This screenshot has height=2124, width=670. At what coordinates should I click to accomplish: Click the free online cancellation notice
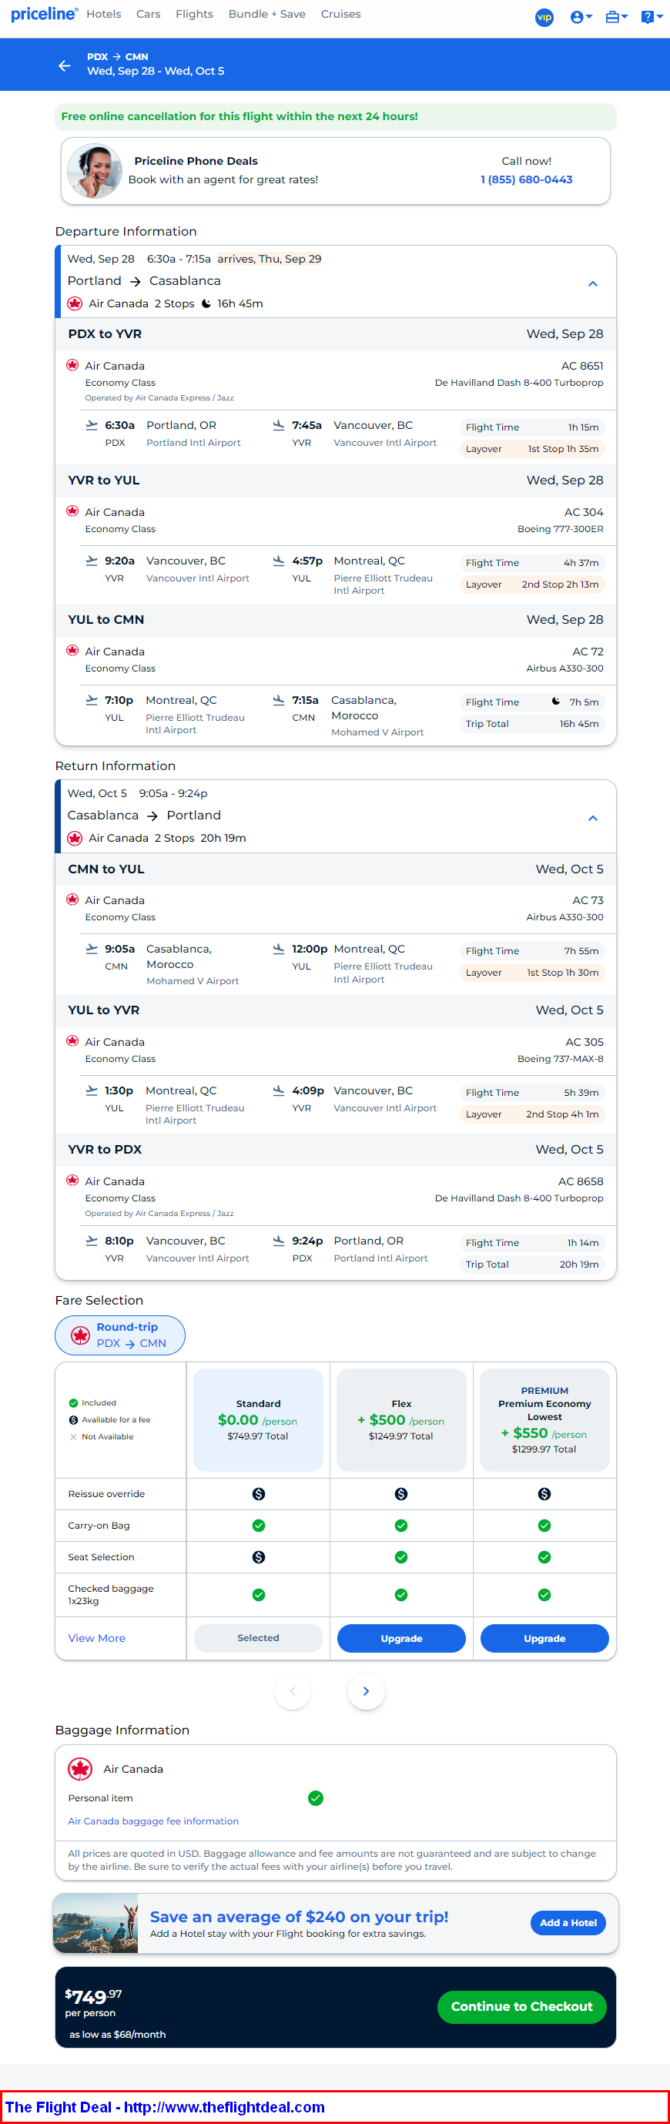[336, 116]
